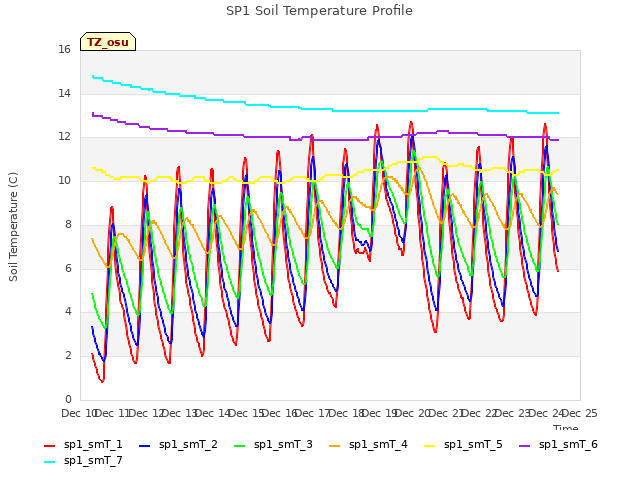Click the 2 y-axis tick label
Image resolution: width=640 pixels, height=480 pixels.
[x=68, y=356]
